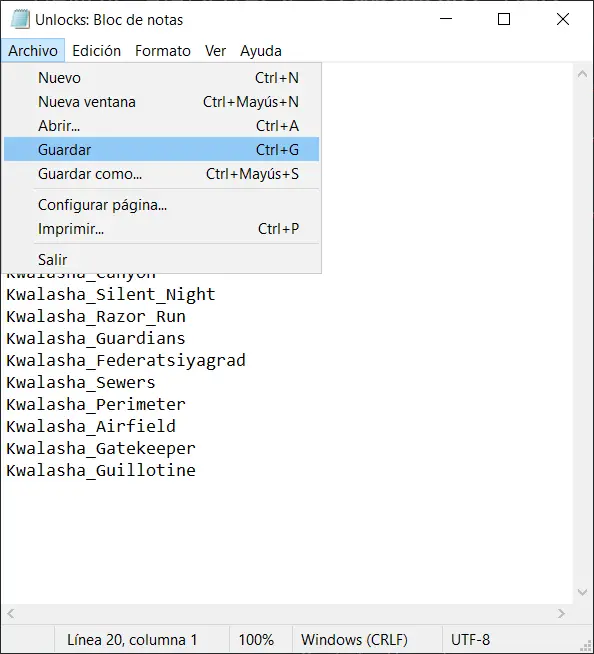Click the Notepad icon in title bar
The image size is (594, 654).
coord(20,20)
